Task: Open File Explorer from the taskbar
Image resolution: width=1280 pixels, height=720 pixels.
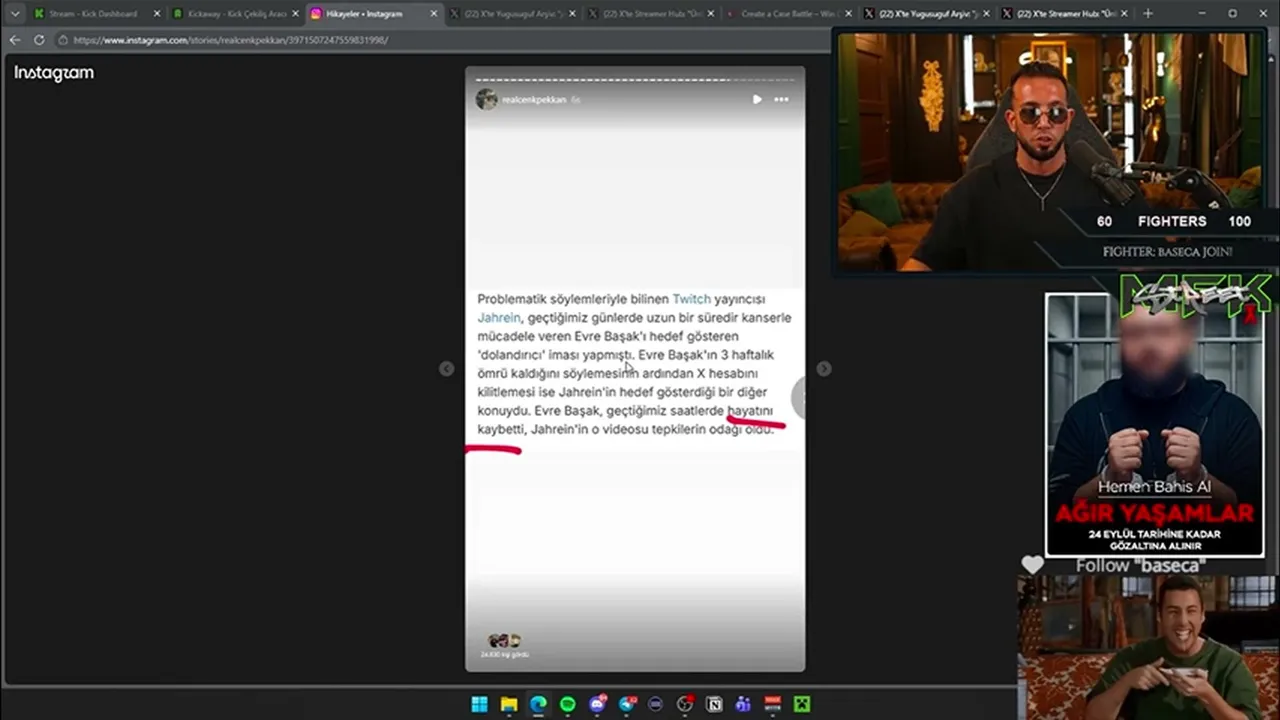Action: [509, 704]
